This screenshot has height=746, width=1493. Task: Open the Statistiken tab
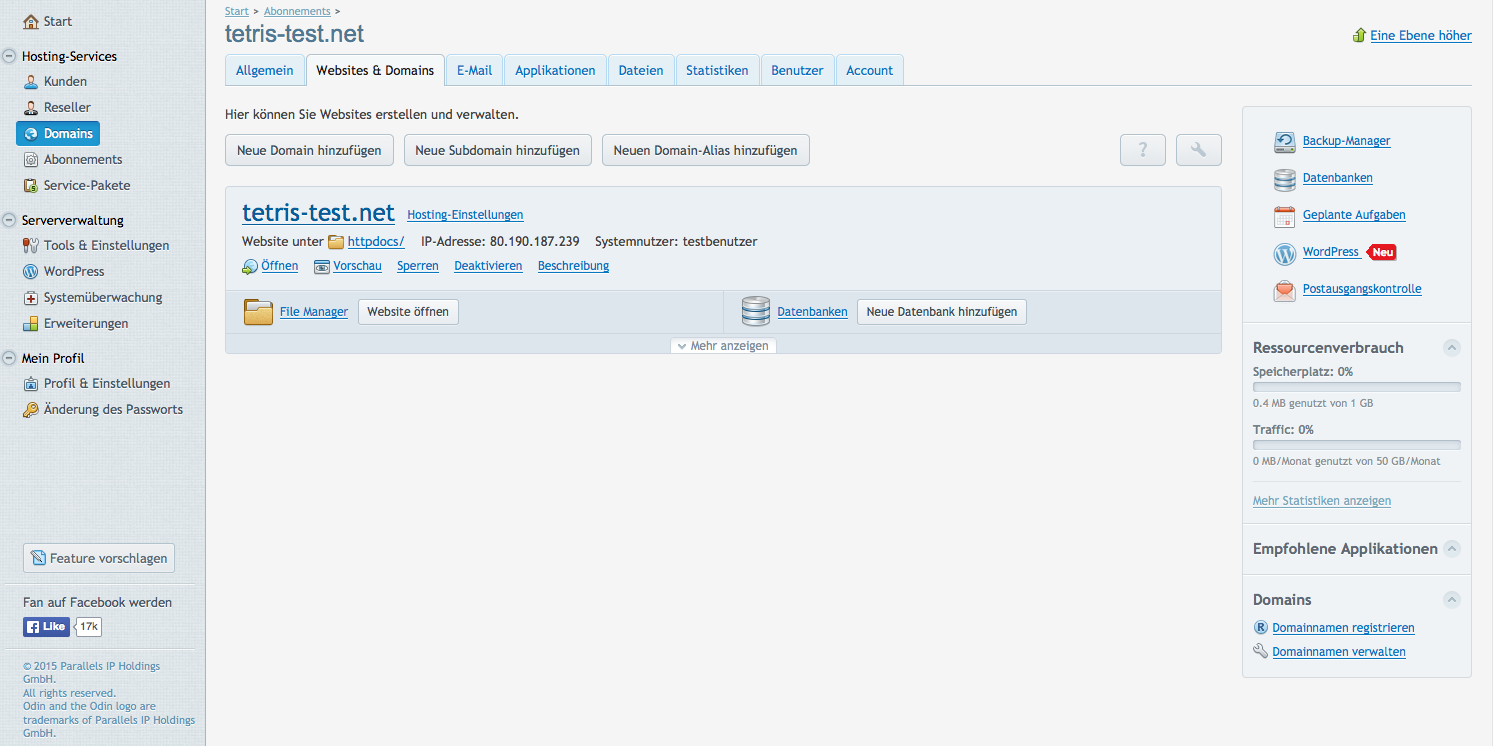(x=717, y=71)
